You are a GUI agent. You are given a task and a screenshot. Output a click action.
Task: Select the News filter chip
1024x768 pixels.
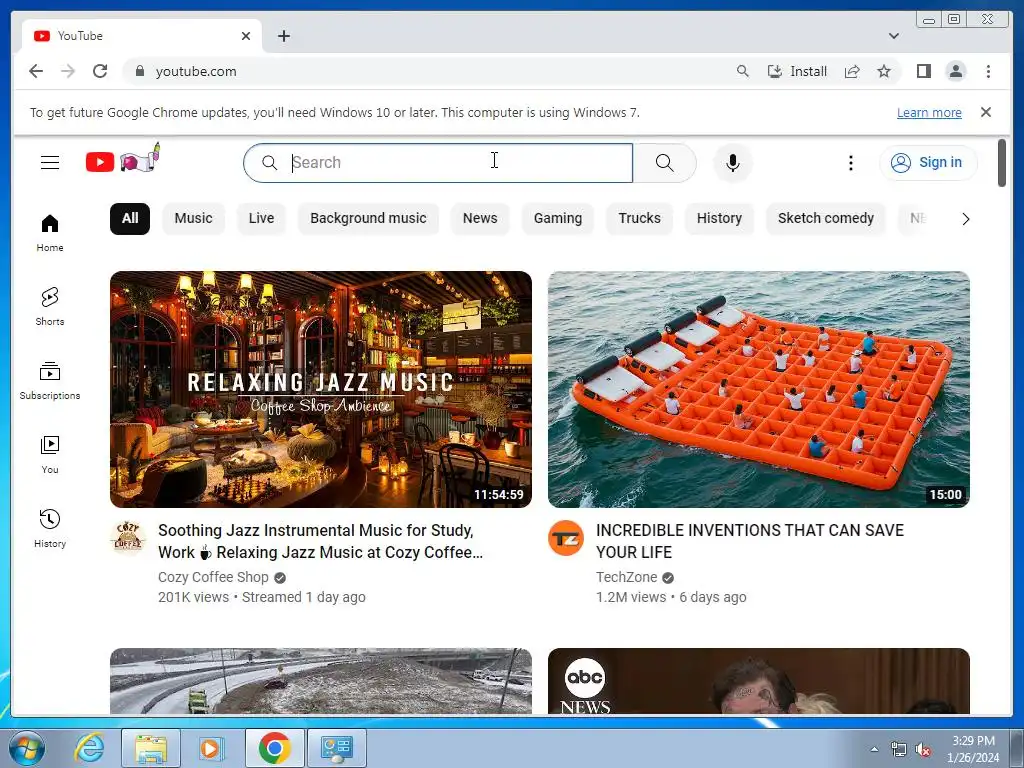pos(480,218)
